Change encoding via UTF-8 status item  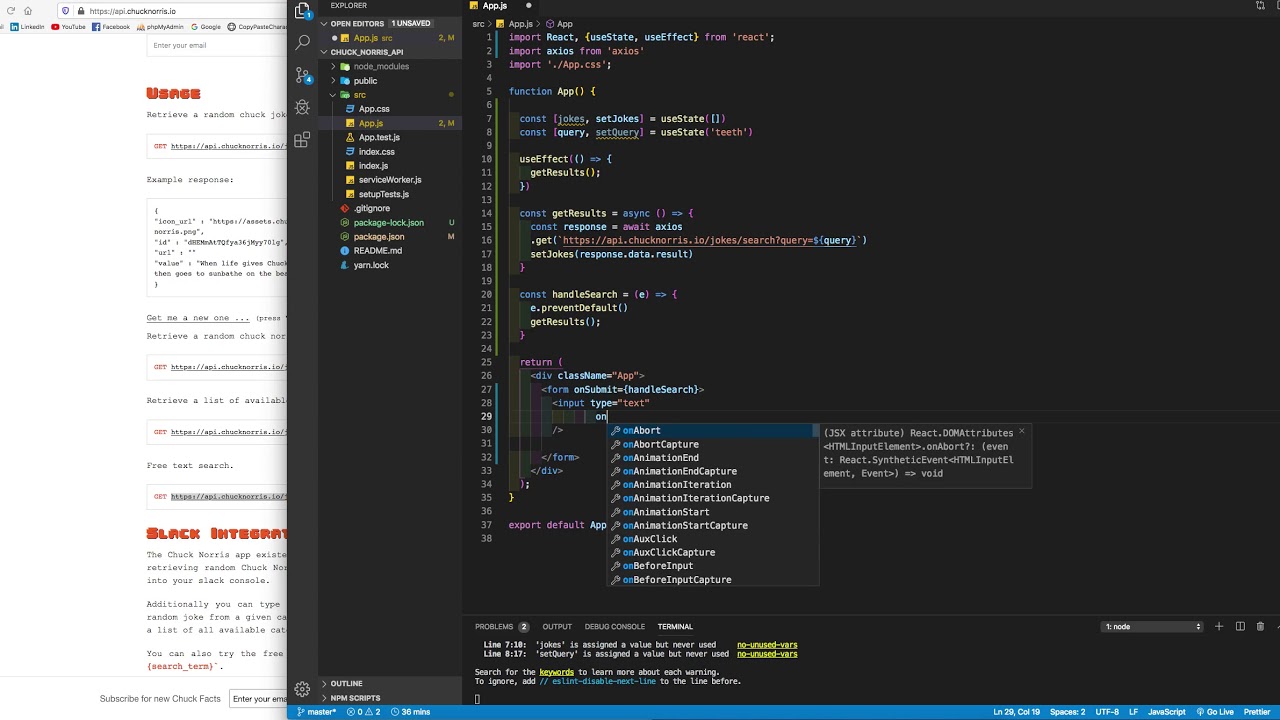[1107, 712]
